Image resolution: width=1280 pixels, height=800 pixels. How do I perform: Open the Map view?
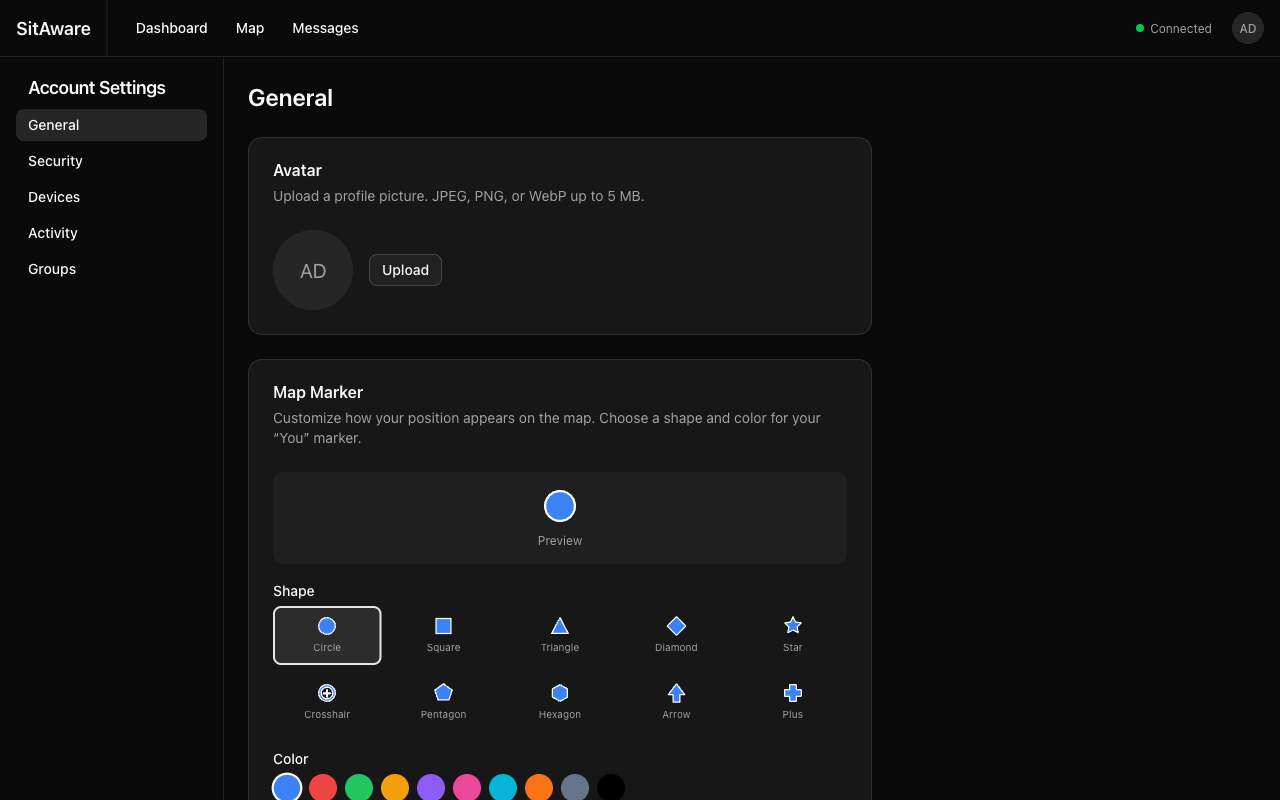250,28
